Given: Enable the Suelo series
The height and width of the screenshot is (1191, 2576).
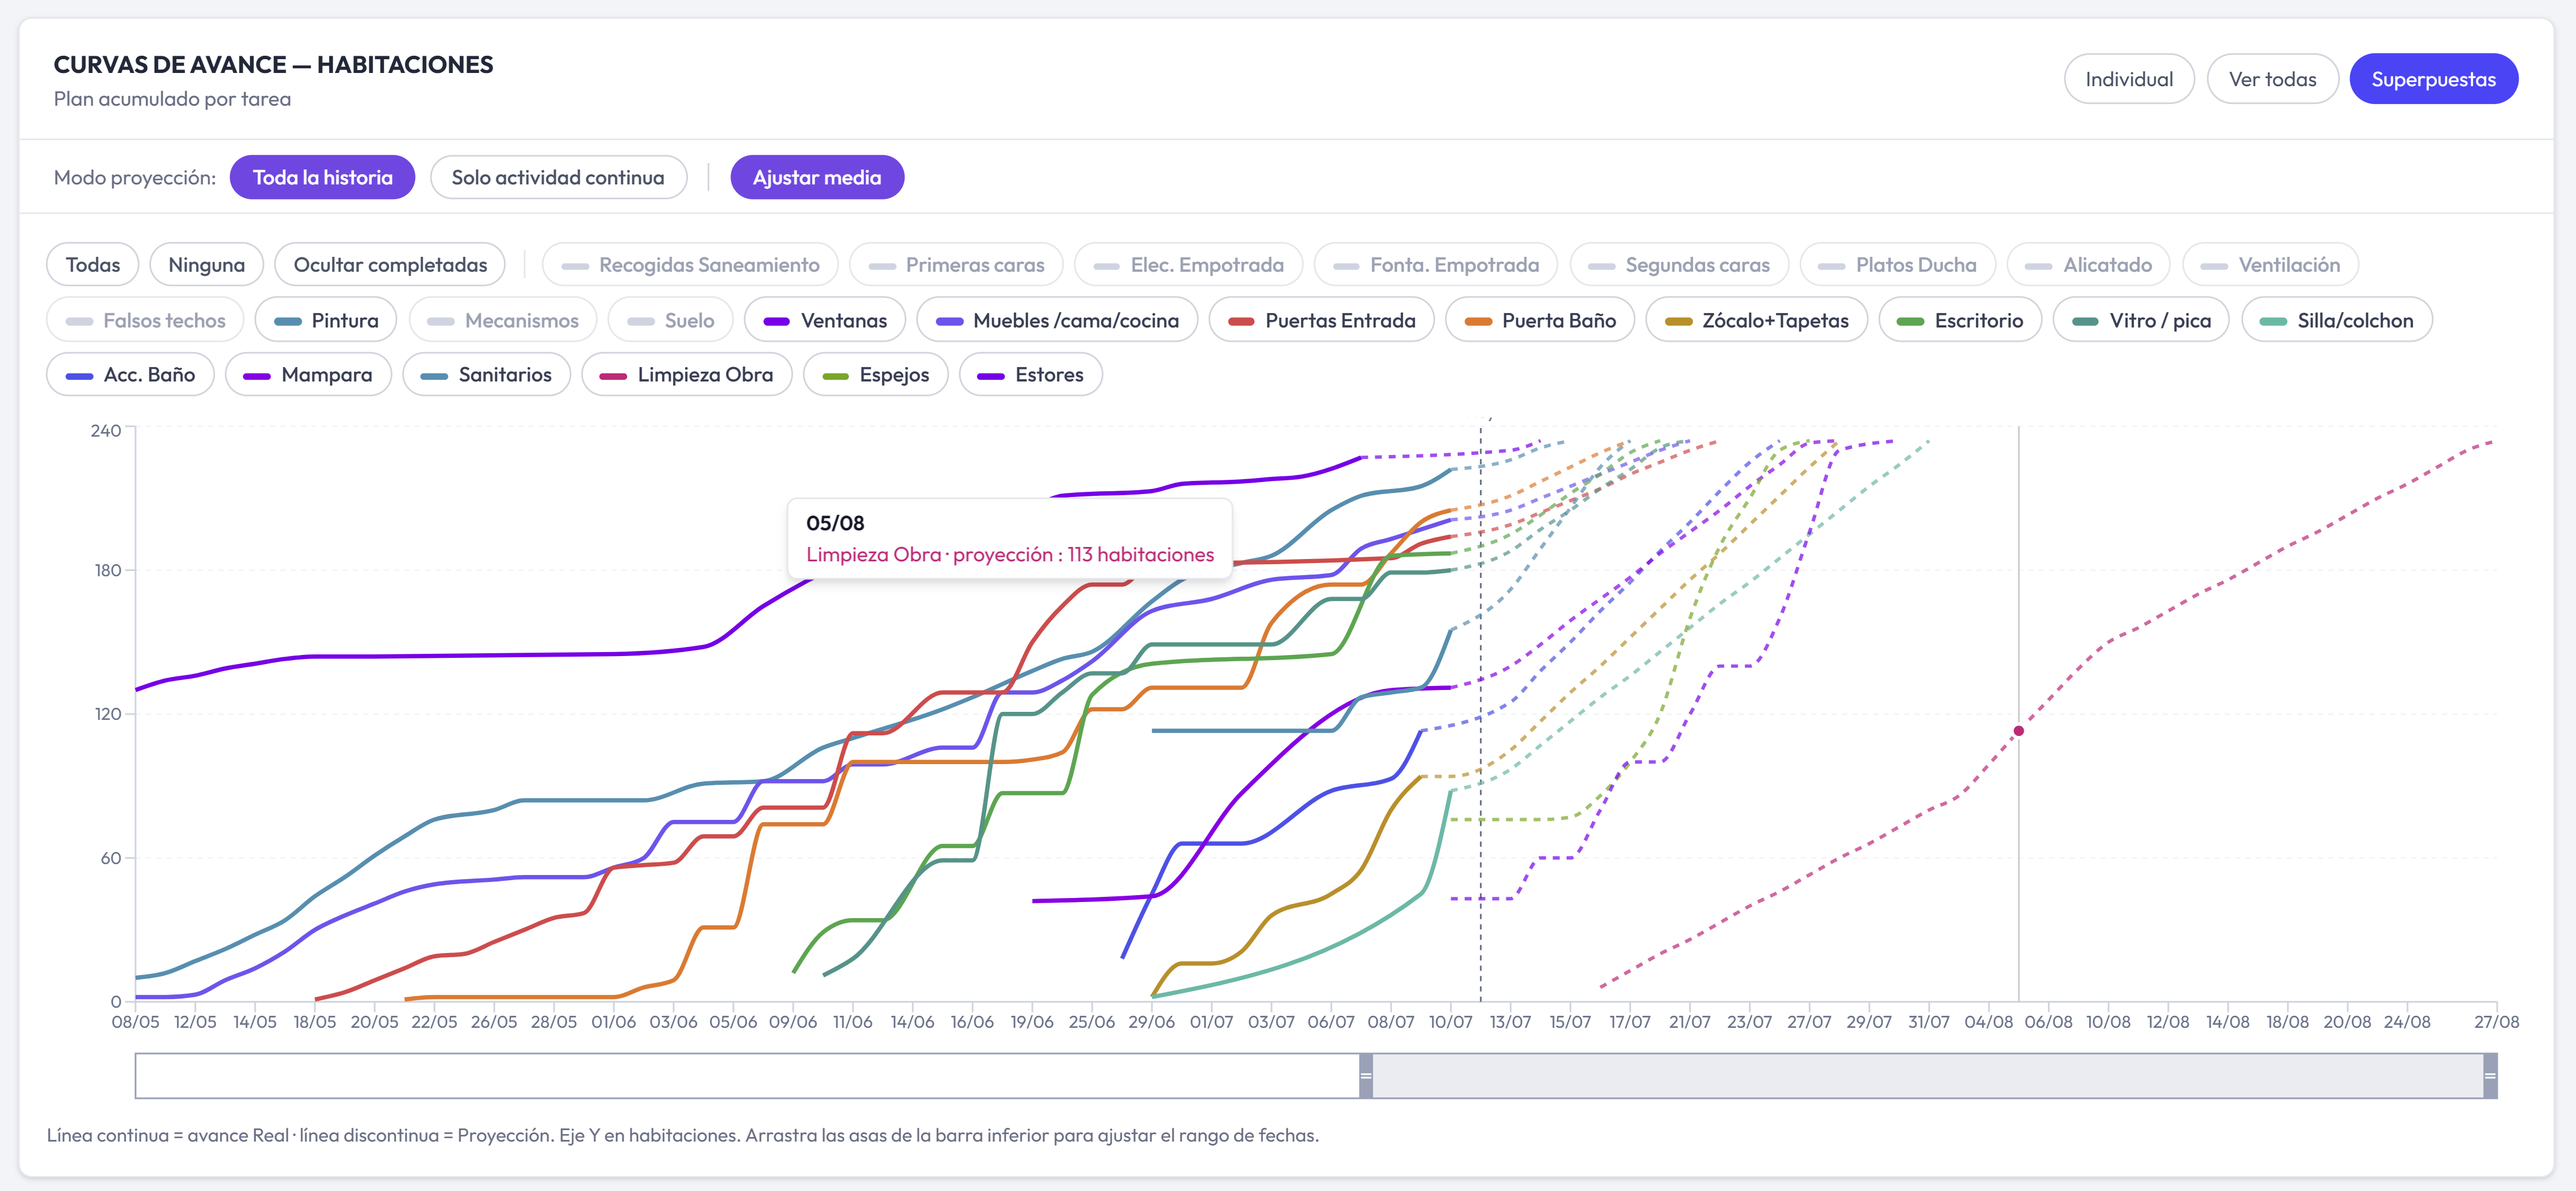Looking at the screenshot, I should pyautogui.click(x=671, y=320).
